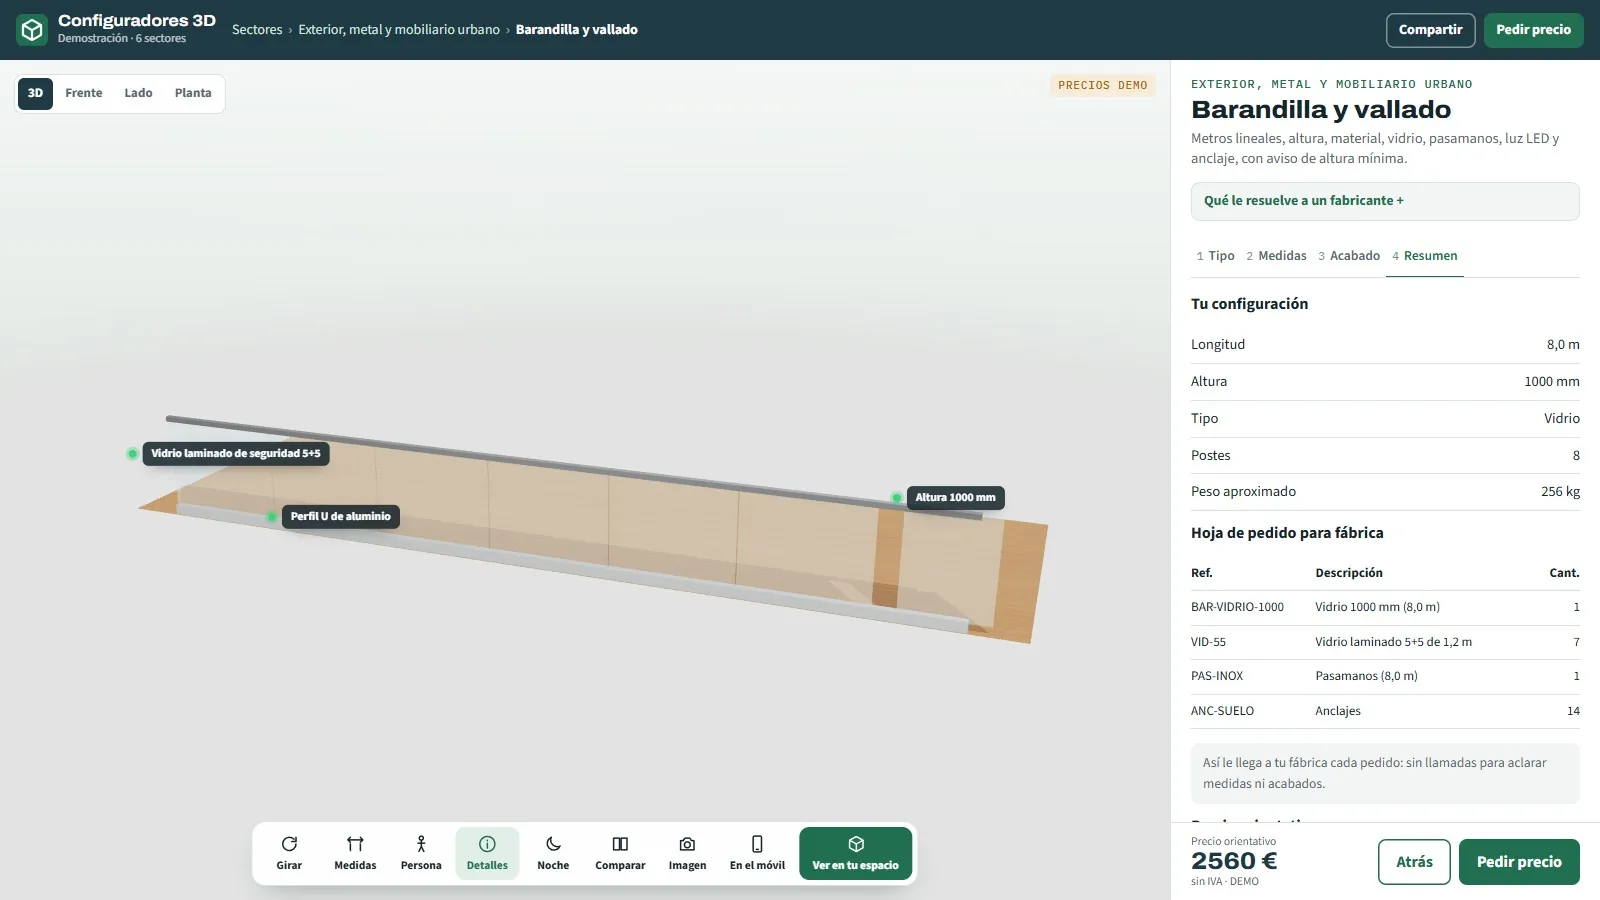Click the Vidrio laminado de seguridad 5+5 label
The height and width of the screenshot is (900, 1600).
coord(236,454)
